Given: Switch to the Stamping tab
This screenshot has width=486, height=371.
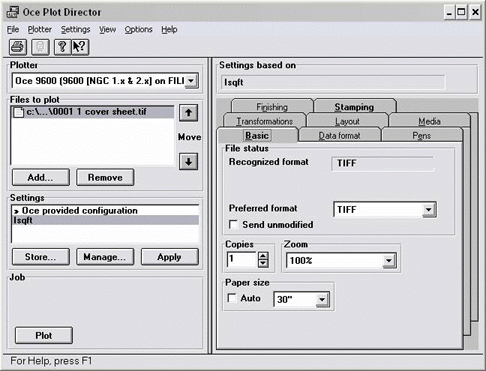Looking at the screenshot, I should 354,107.
